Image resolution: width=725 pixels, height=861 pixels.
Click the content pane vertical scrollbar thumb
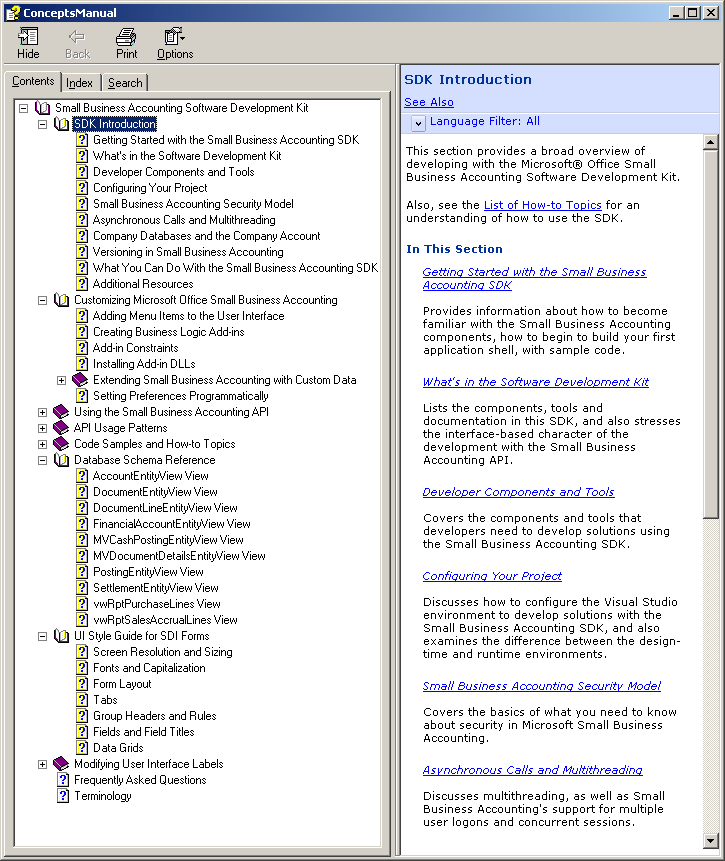click(711, 334)
